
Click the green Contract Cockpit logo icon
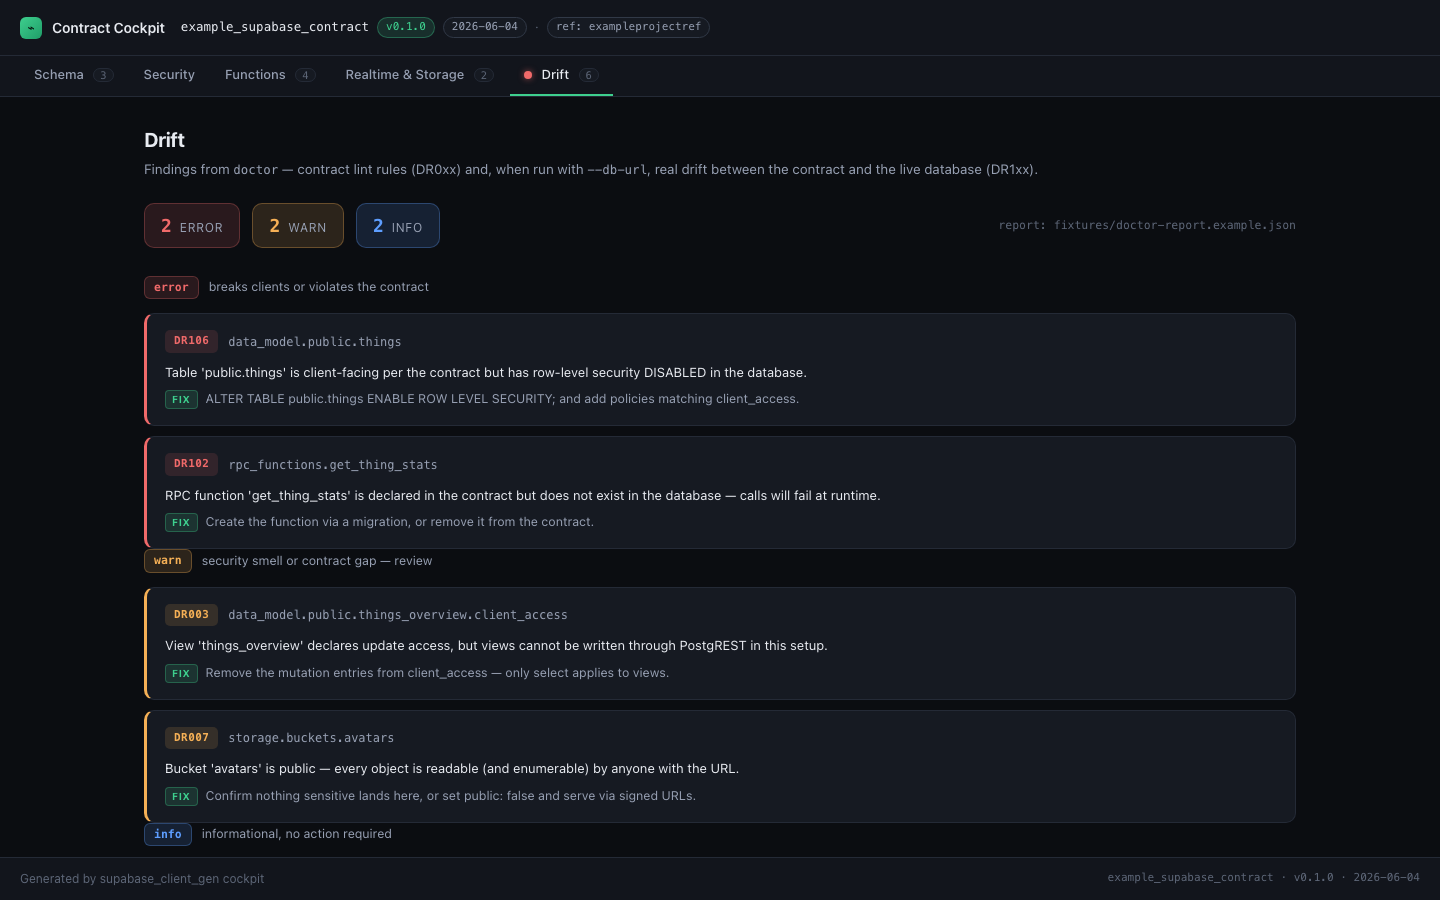31,28
